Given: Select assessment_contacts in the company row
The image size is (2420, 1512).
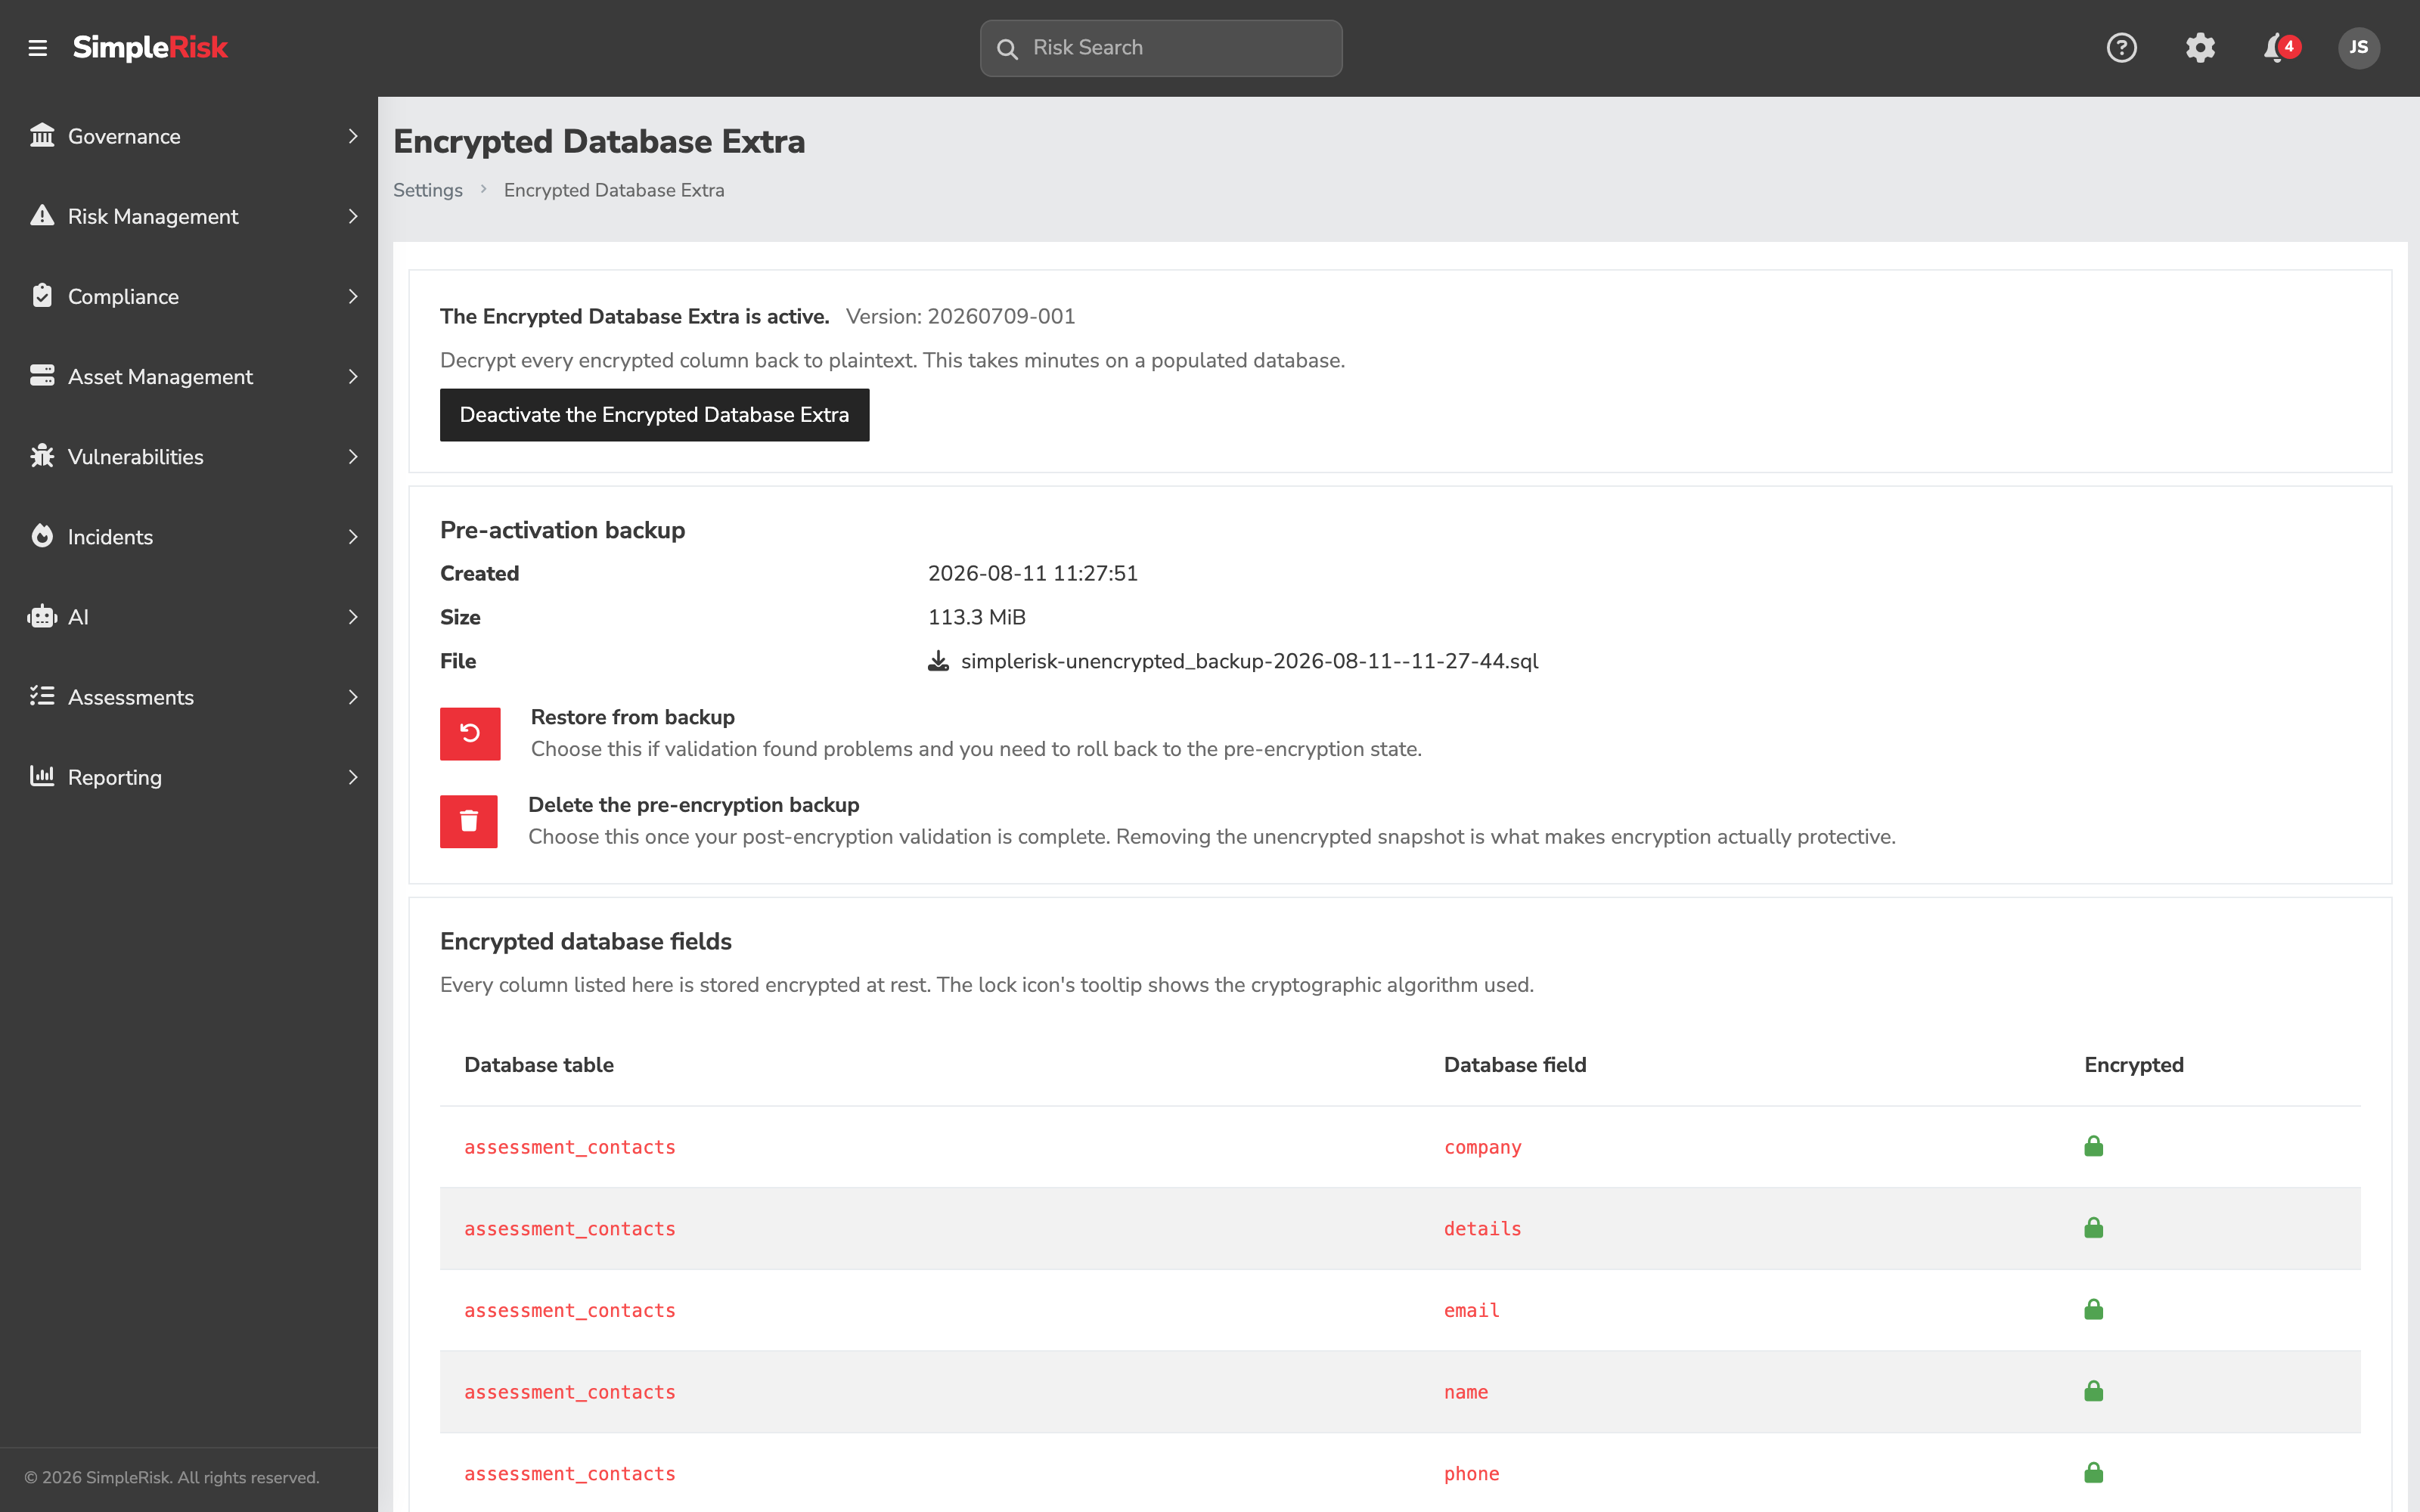Looking at the screenshot, I should click(570, 1147).
